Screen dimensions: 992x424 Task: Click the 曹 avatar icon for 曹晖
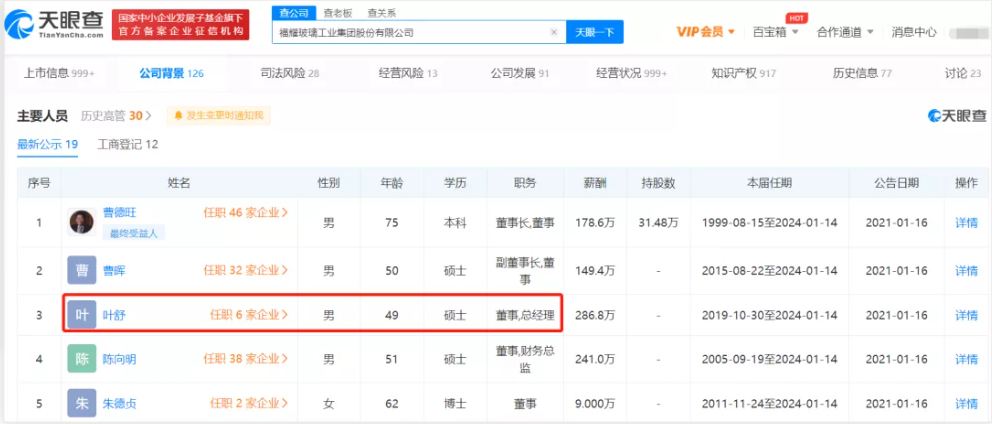point(82,270)
